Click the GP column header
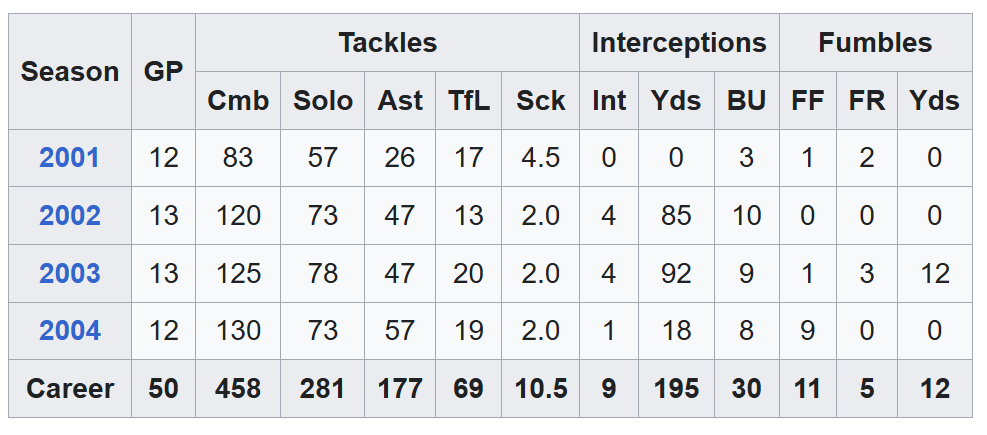987x435 pixels. coord(163,72)
